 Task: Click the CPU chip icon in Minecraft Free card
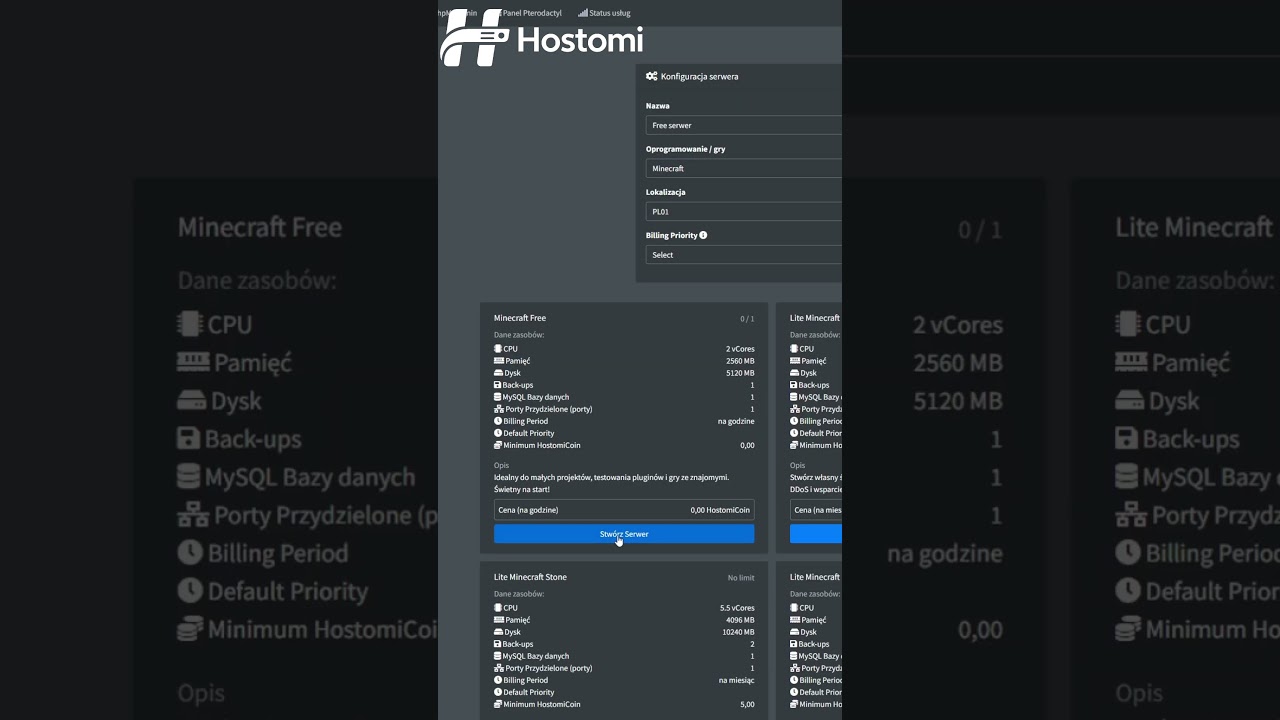498,349
